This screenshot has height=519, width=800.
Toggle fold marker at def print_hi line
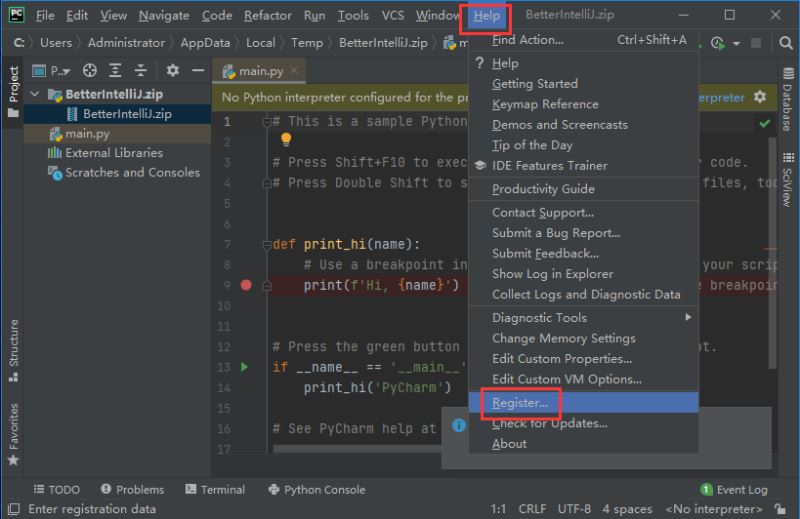[266, 245]
